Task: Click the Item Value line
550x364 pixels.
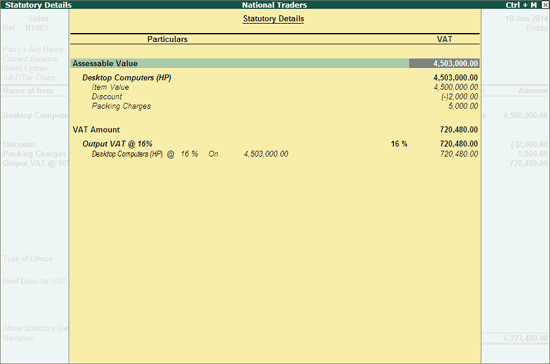Action: tap(110, 87)
